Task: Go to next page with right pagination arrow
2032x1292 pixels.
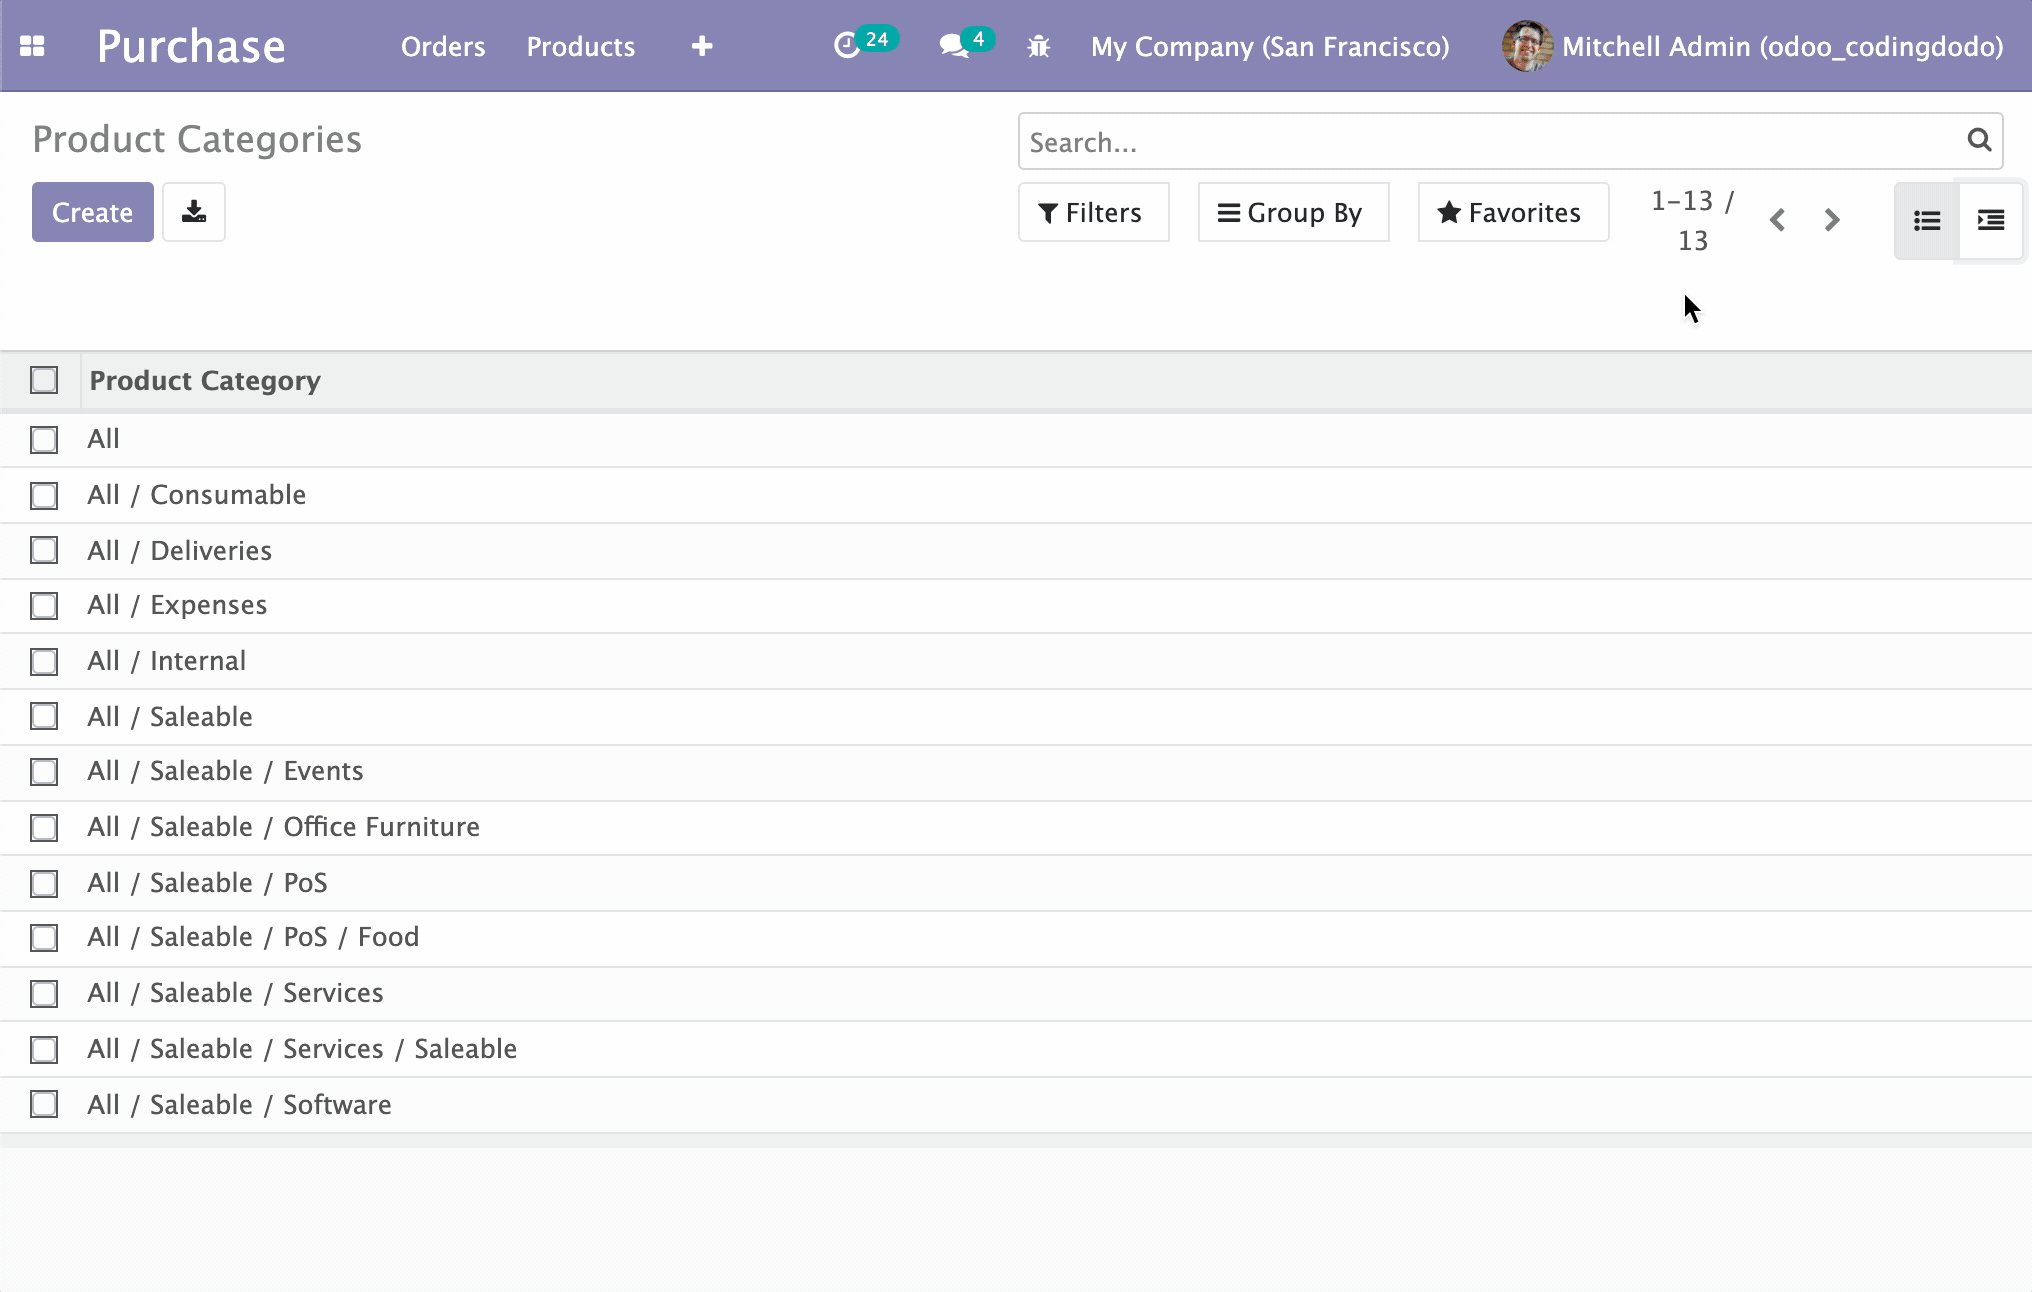Action: point(1831,220)
